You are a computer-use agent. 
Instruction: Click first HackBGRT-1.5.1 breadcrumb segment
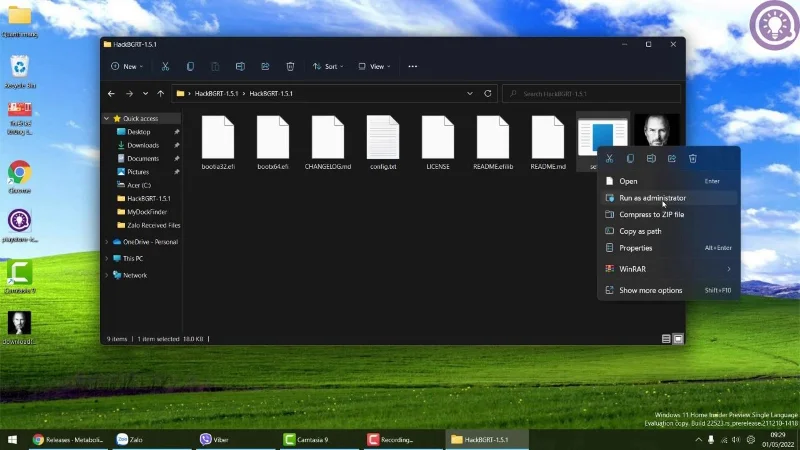(x=216, y=94)
